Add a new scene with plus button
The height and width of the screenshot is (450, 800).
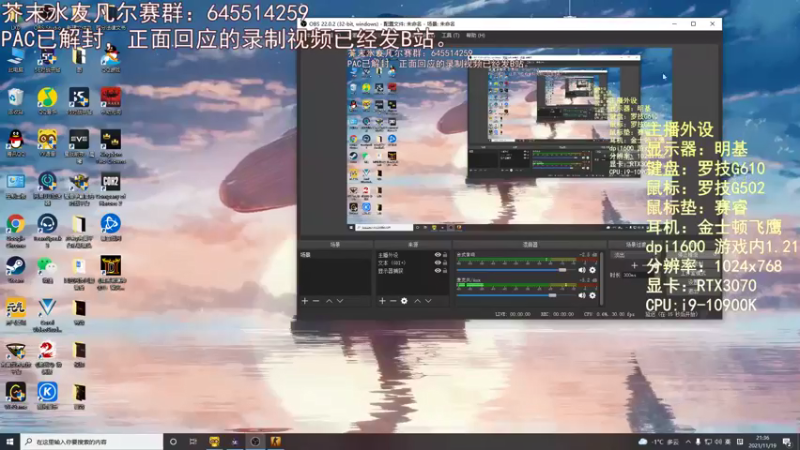305,301
